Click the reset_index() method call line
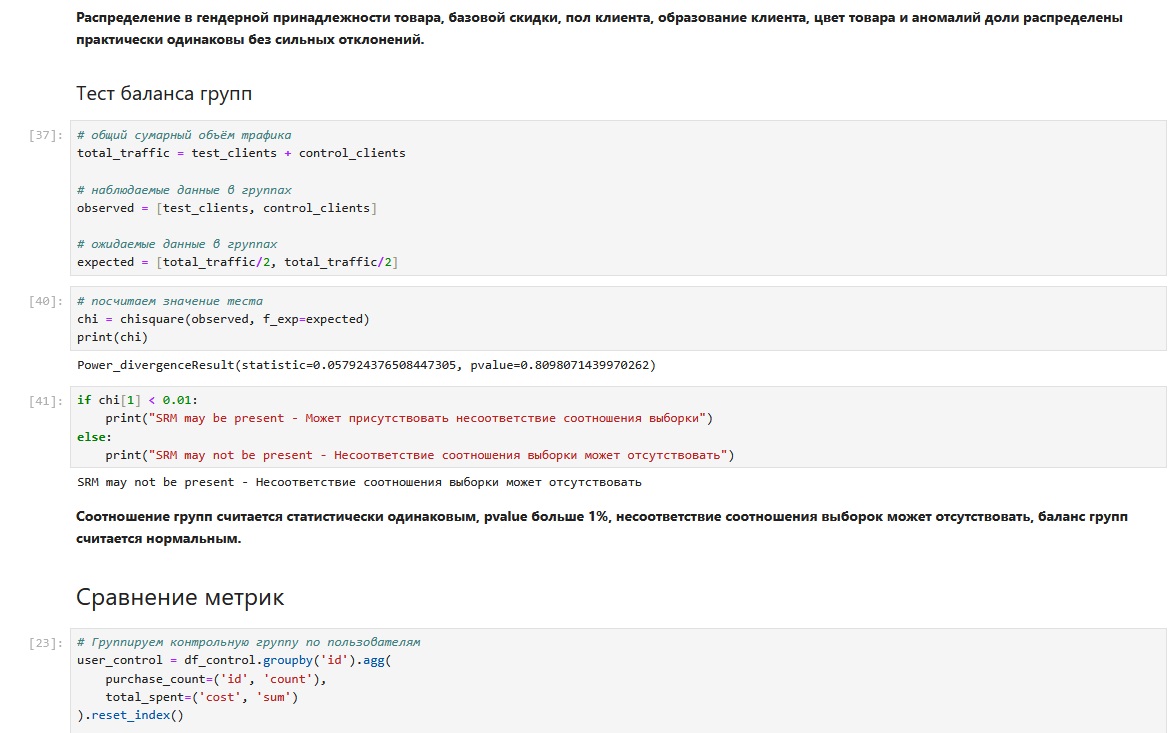 (x=130, y=715)
